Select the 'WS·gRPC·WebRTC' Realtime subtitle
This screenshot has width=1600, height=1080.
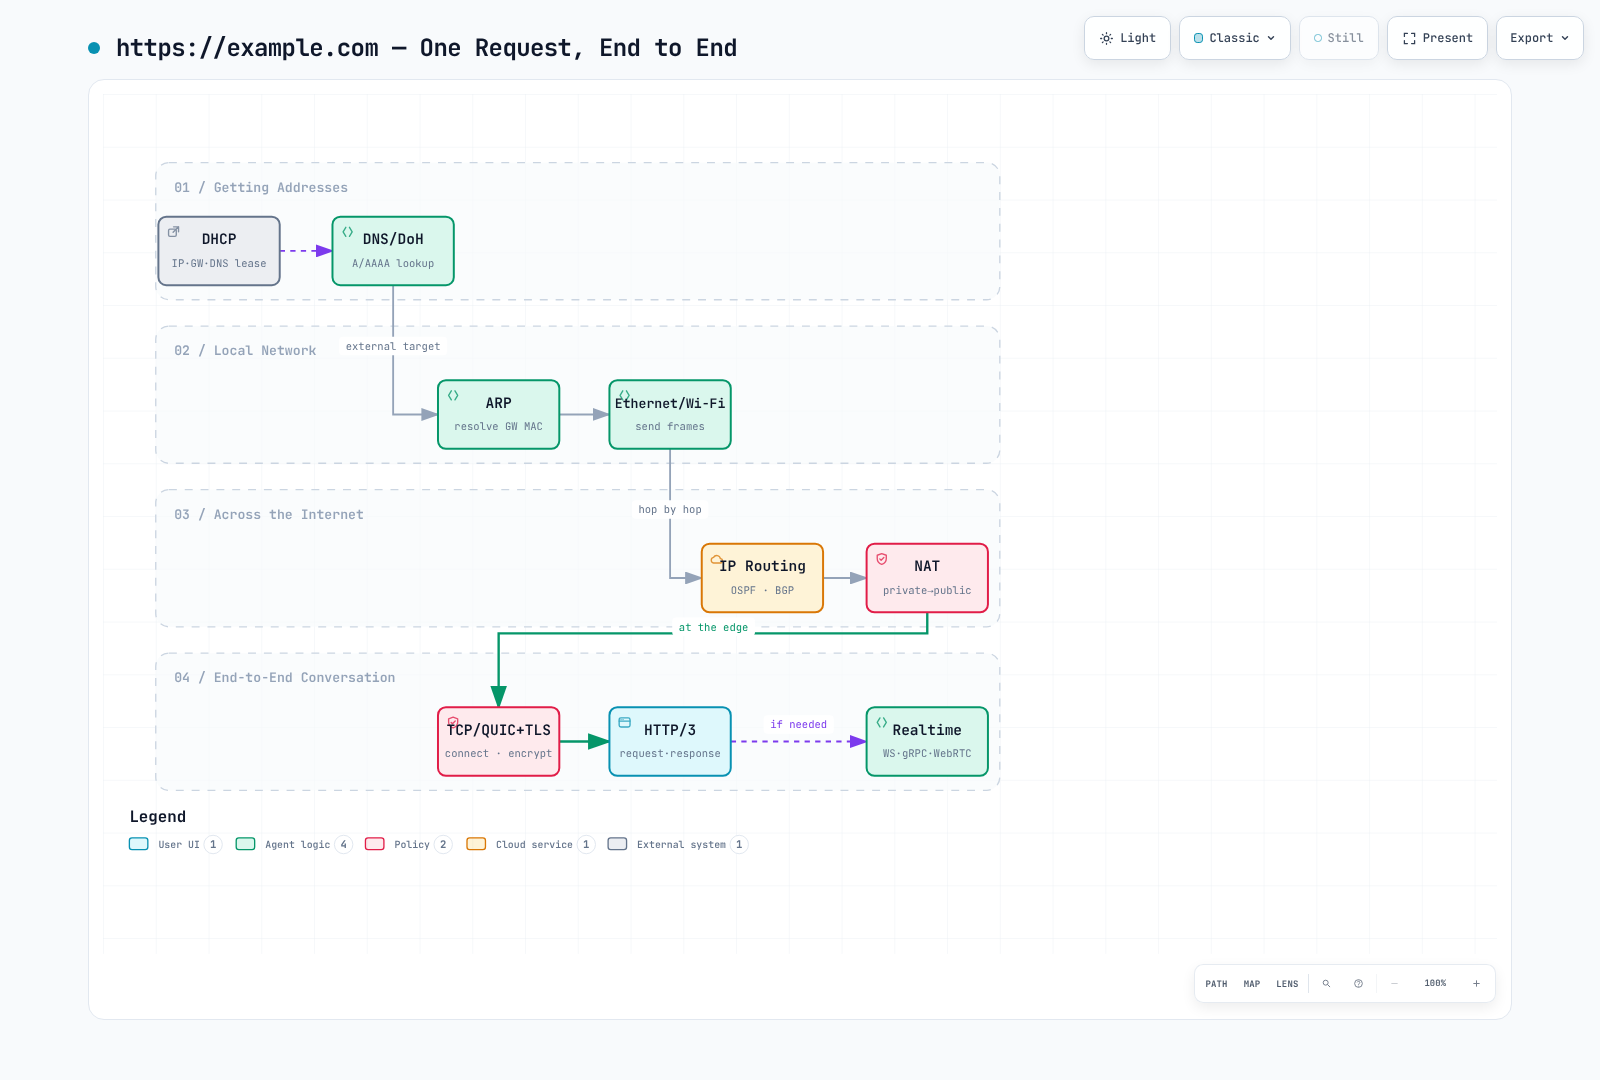tap(927, 754)
